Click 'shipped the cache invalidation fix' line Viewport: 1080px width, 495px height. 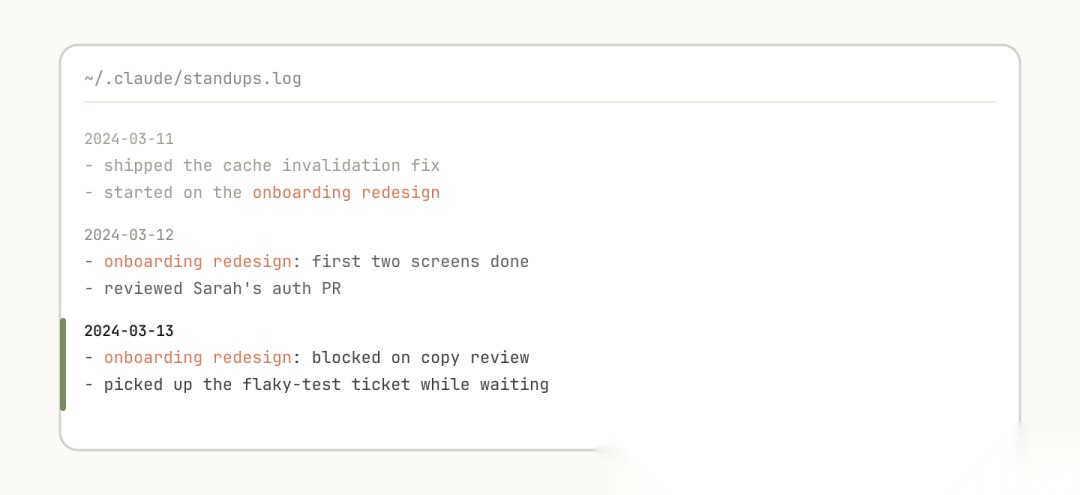262,166
